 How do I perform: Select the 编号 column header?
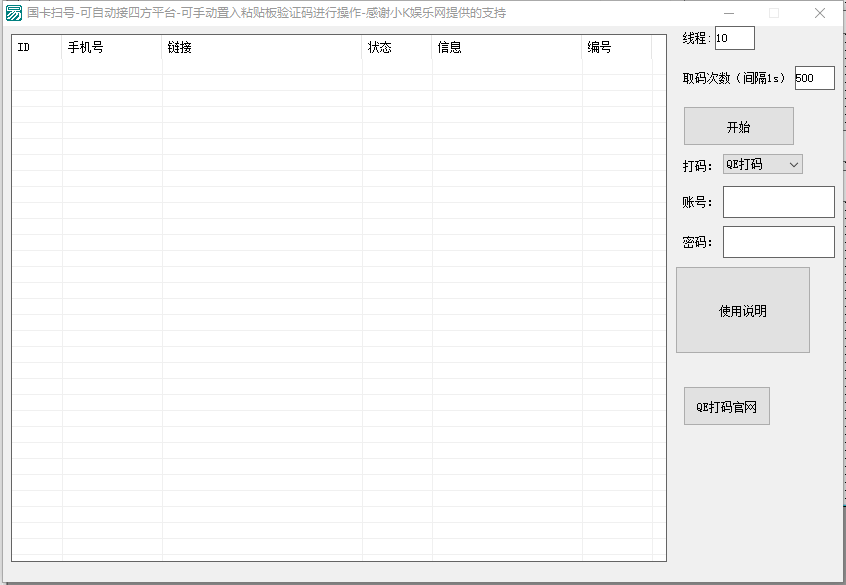(x=616, y=47)
